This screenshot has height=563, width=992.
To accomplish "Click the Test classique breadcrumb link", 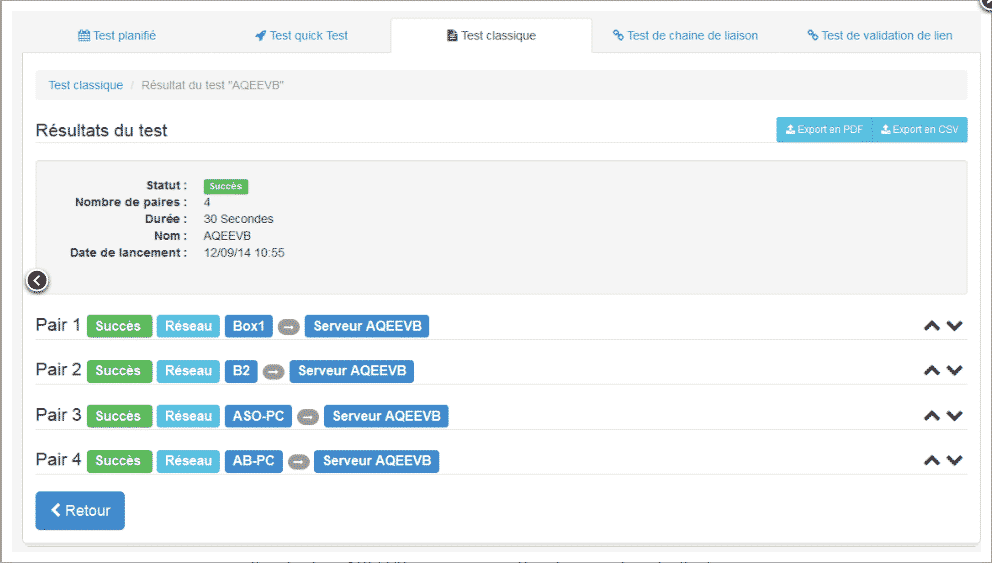I will coord(86,86).
